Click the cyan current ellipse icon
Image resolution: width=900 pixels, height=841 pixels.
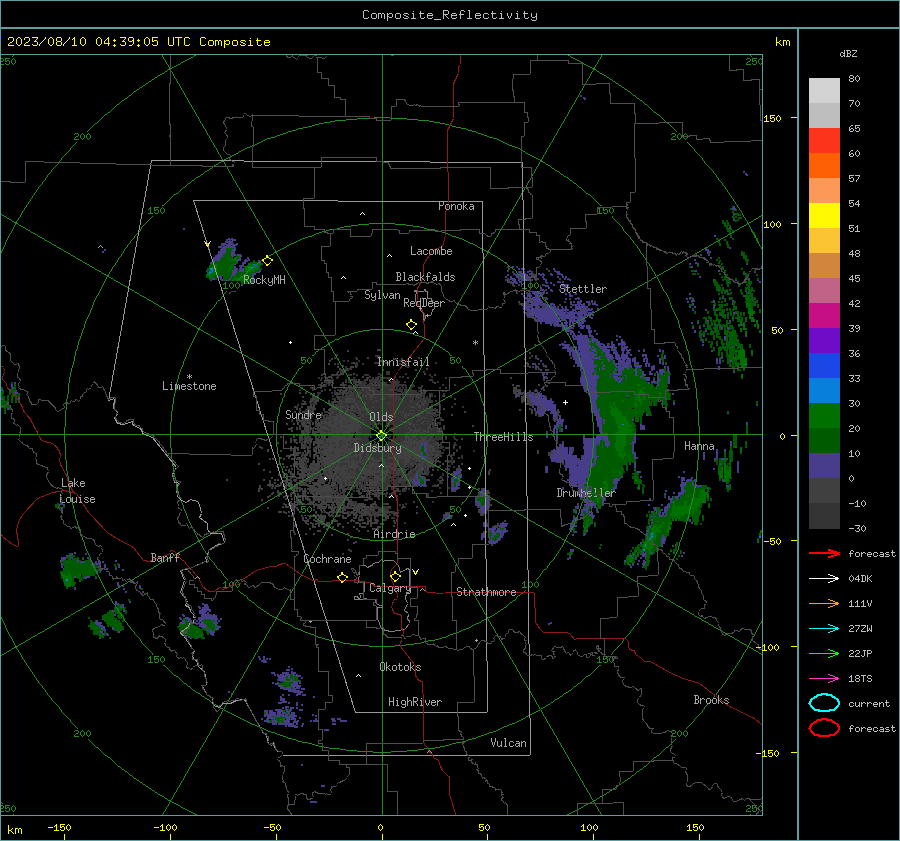(x=824, y=703)
